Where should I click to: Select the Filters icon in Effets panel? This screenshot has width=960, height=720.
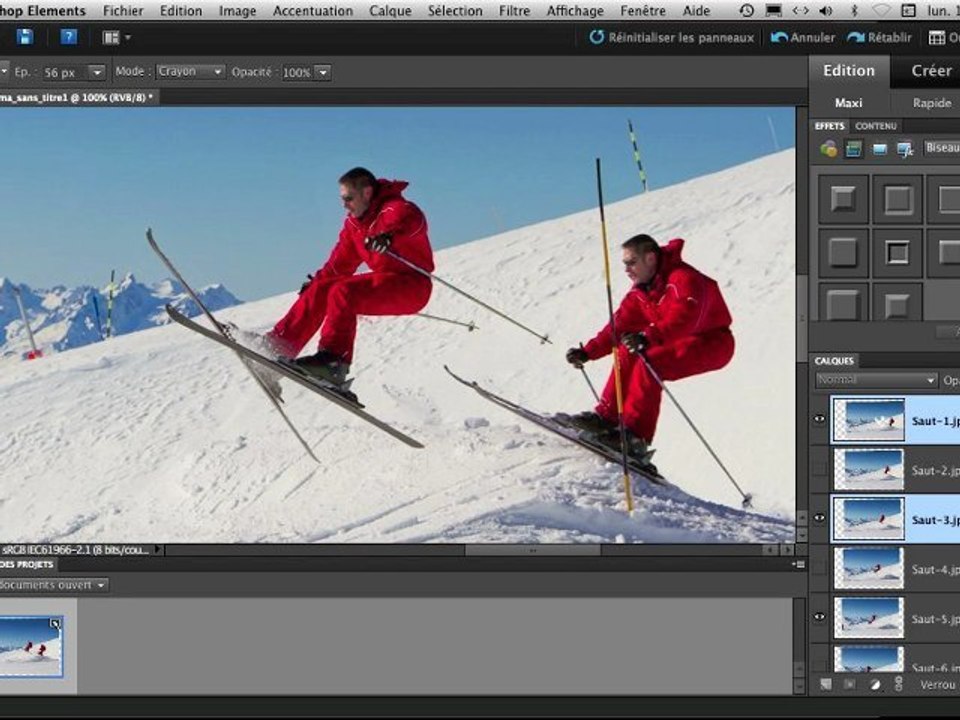pyautogui.click(x=828, y=148)
